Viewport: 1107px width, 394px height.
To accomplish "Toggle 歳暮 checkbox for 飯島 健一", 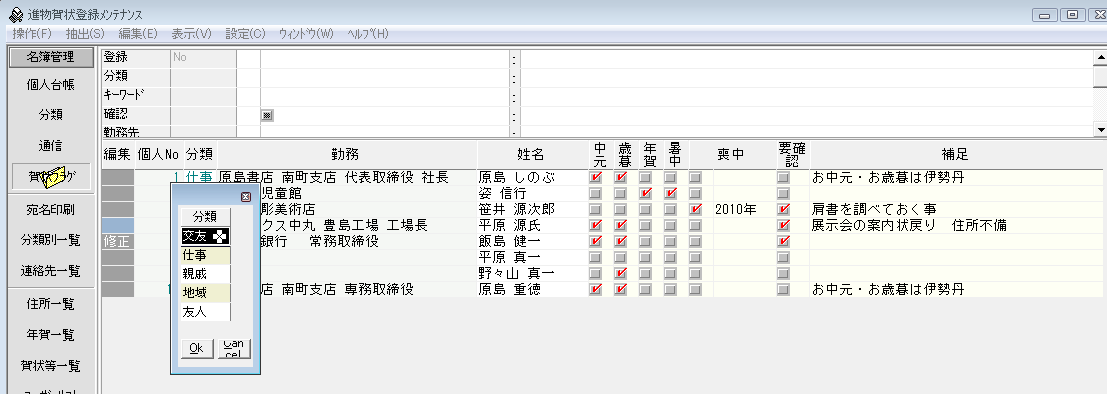I will (x=621, y=241).
